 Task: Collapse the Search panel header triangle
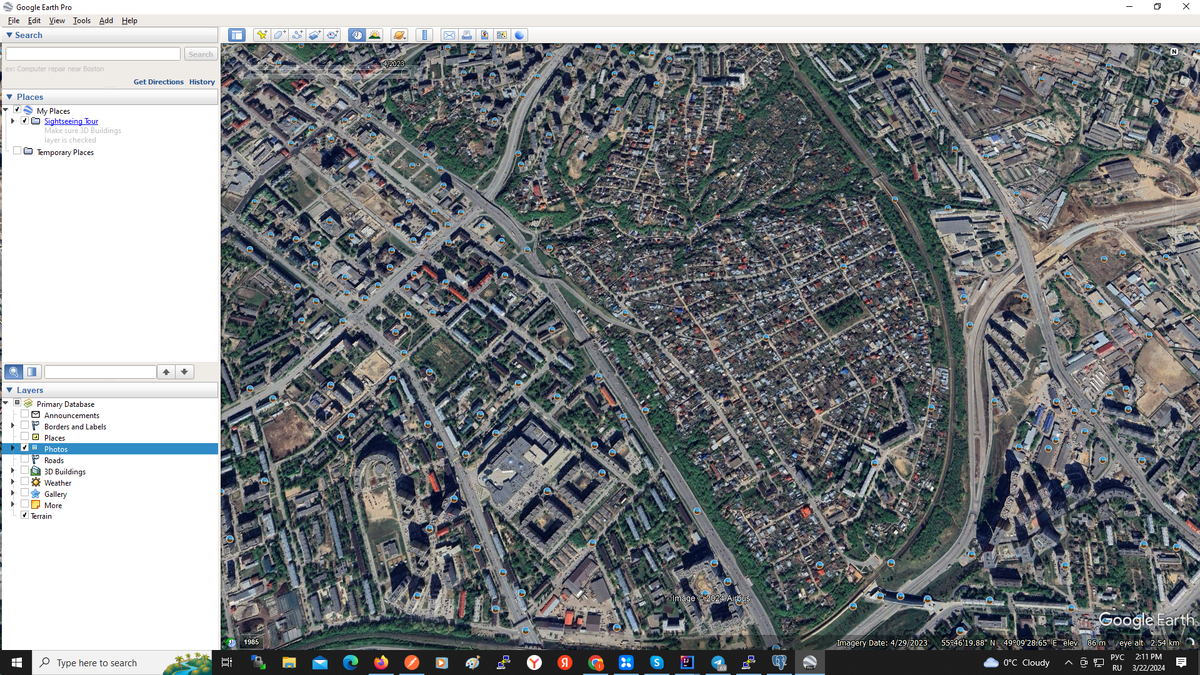tap(9, 35)
